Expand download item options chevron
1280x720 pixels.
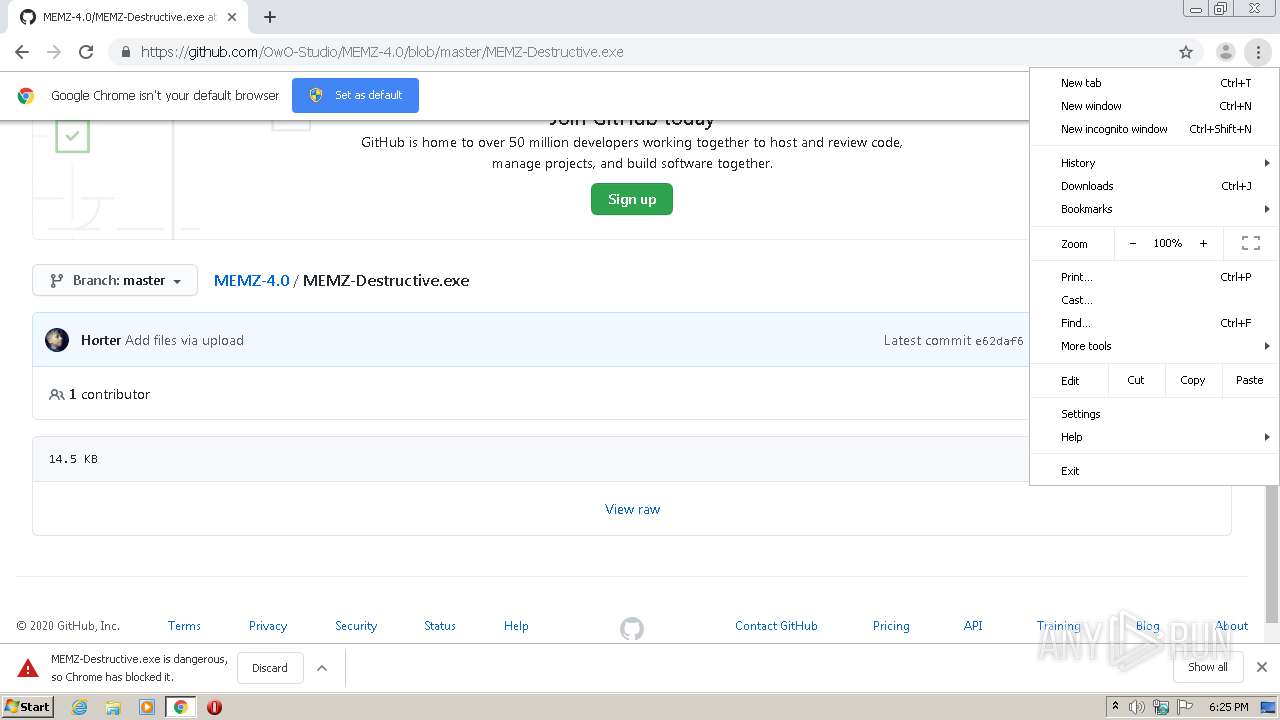click(x=322, y=668)
